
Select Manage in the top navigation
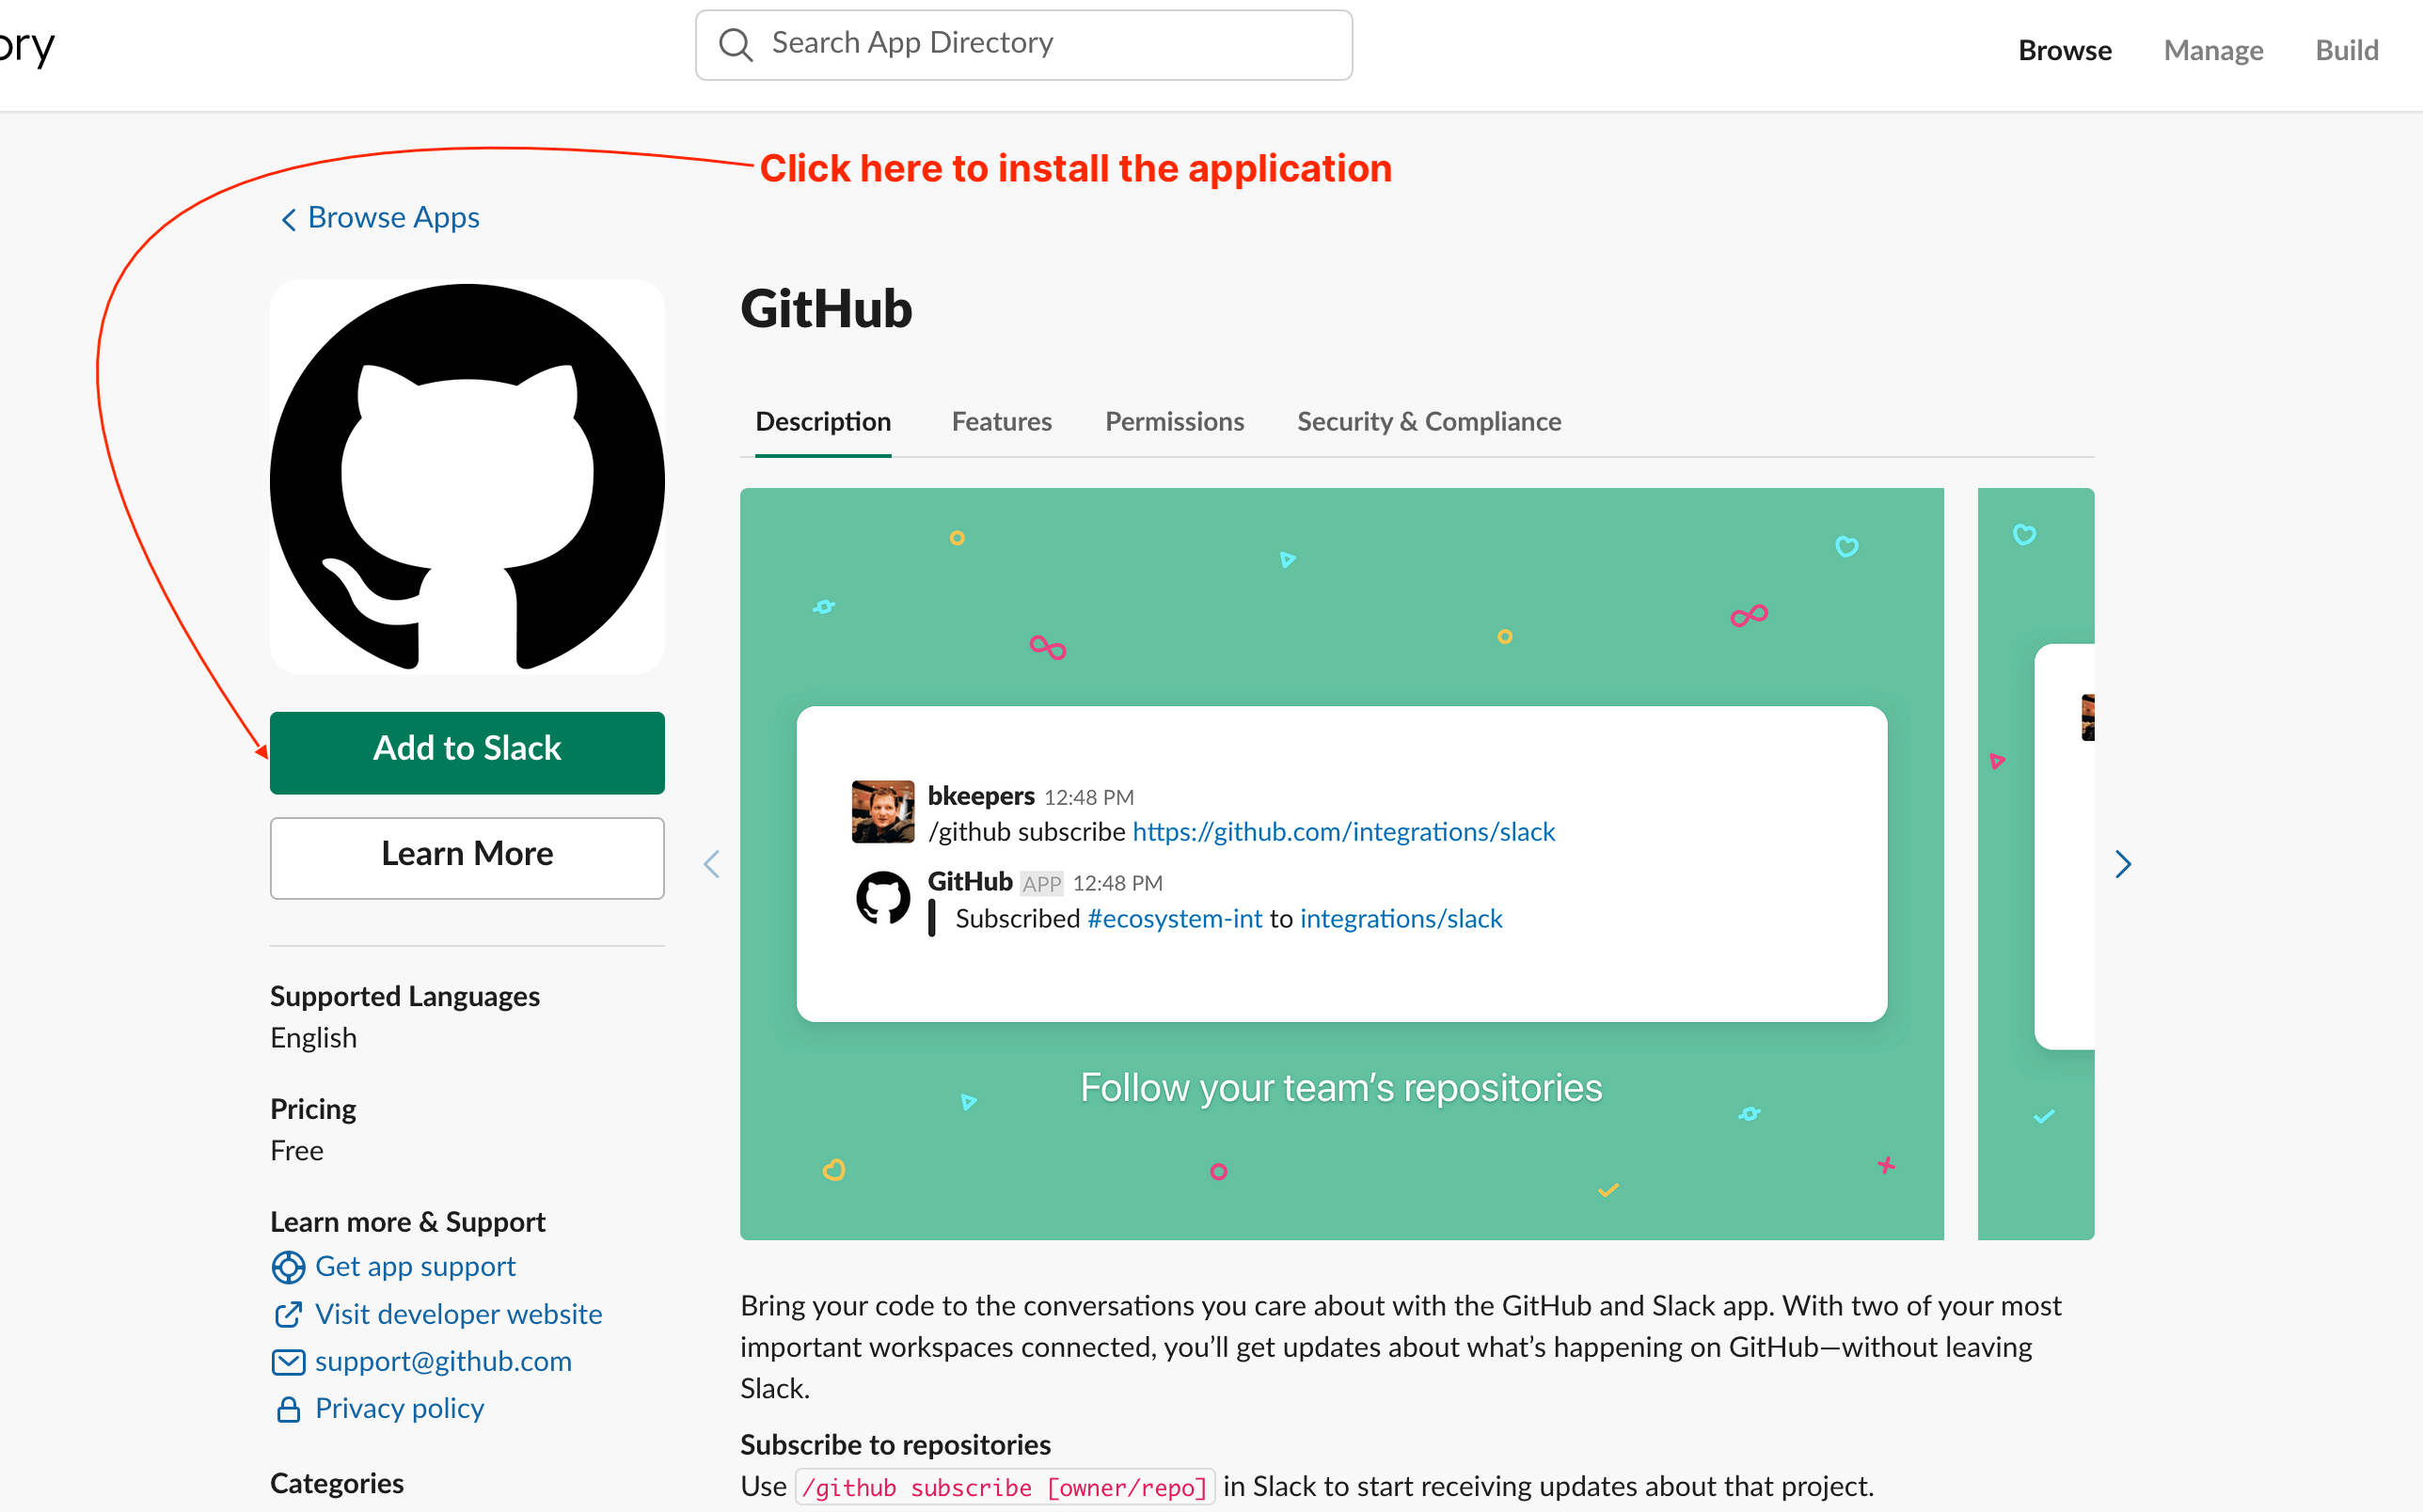[2213, 50]
